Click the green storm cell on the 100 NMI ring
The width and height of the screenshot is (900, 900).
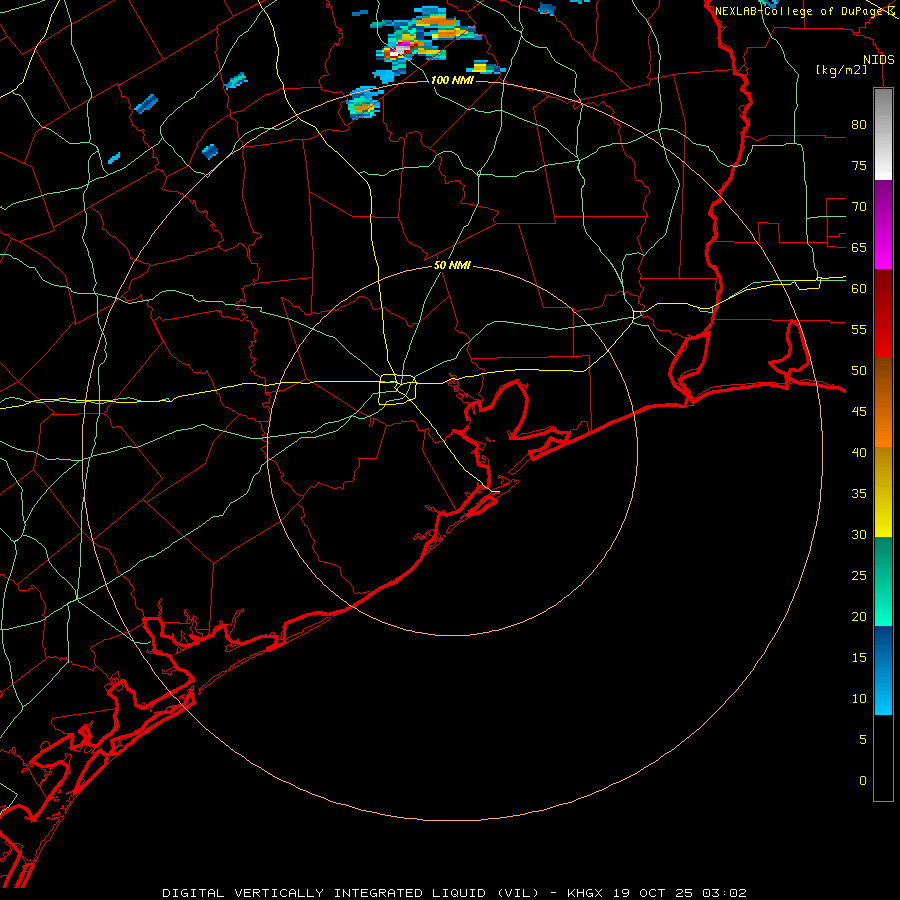click(362, 104)
